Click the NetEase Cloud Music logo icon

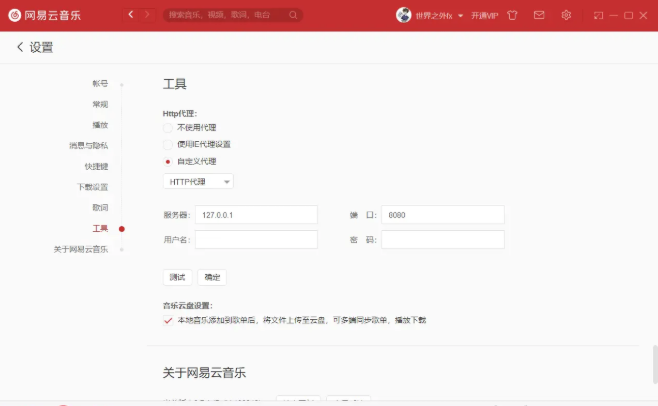click(x=15, y=15)
